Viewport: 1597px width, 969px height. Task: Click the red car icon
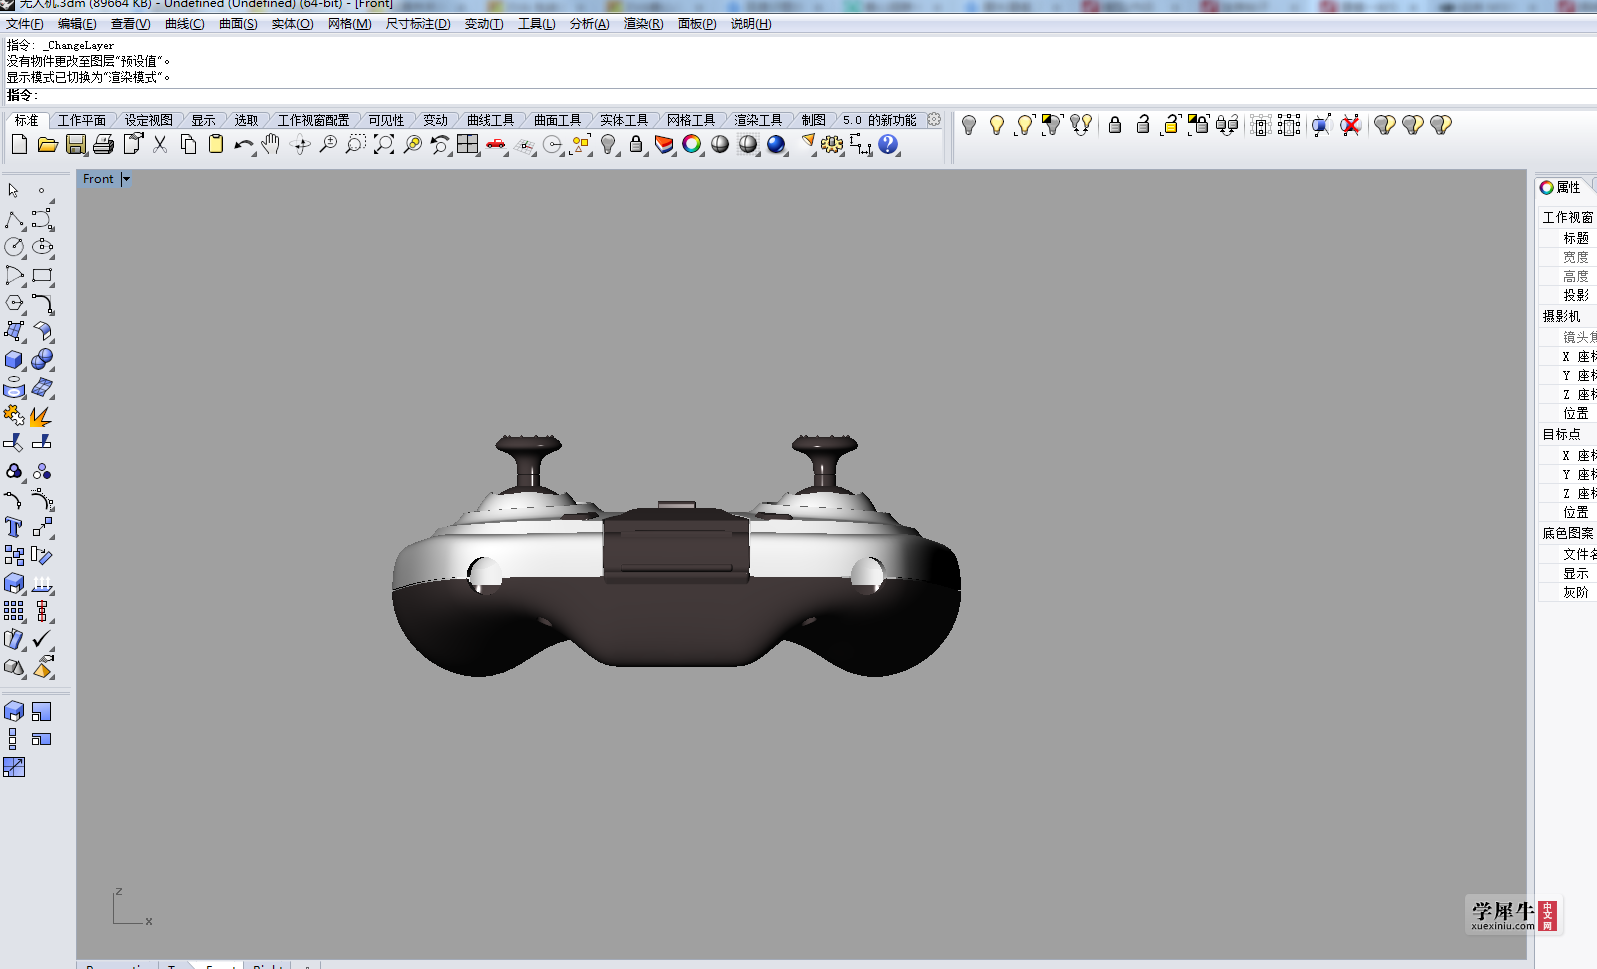coord(496,145)
